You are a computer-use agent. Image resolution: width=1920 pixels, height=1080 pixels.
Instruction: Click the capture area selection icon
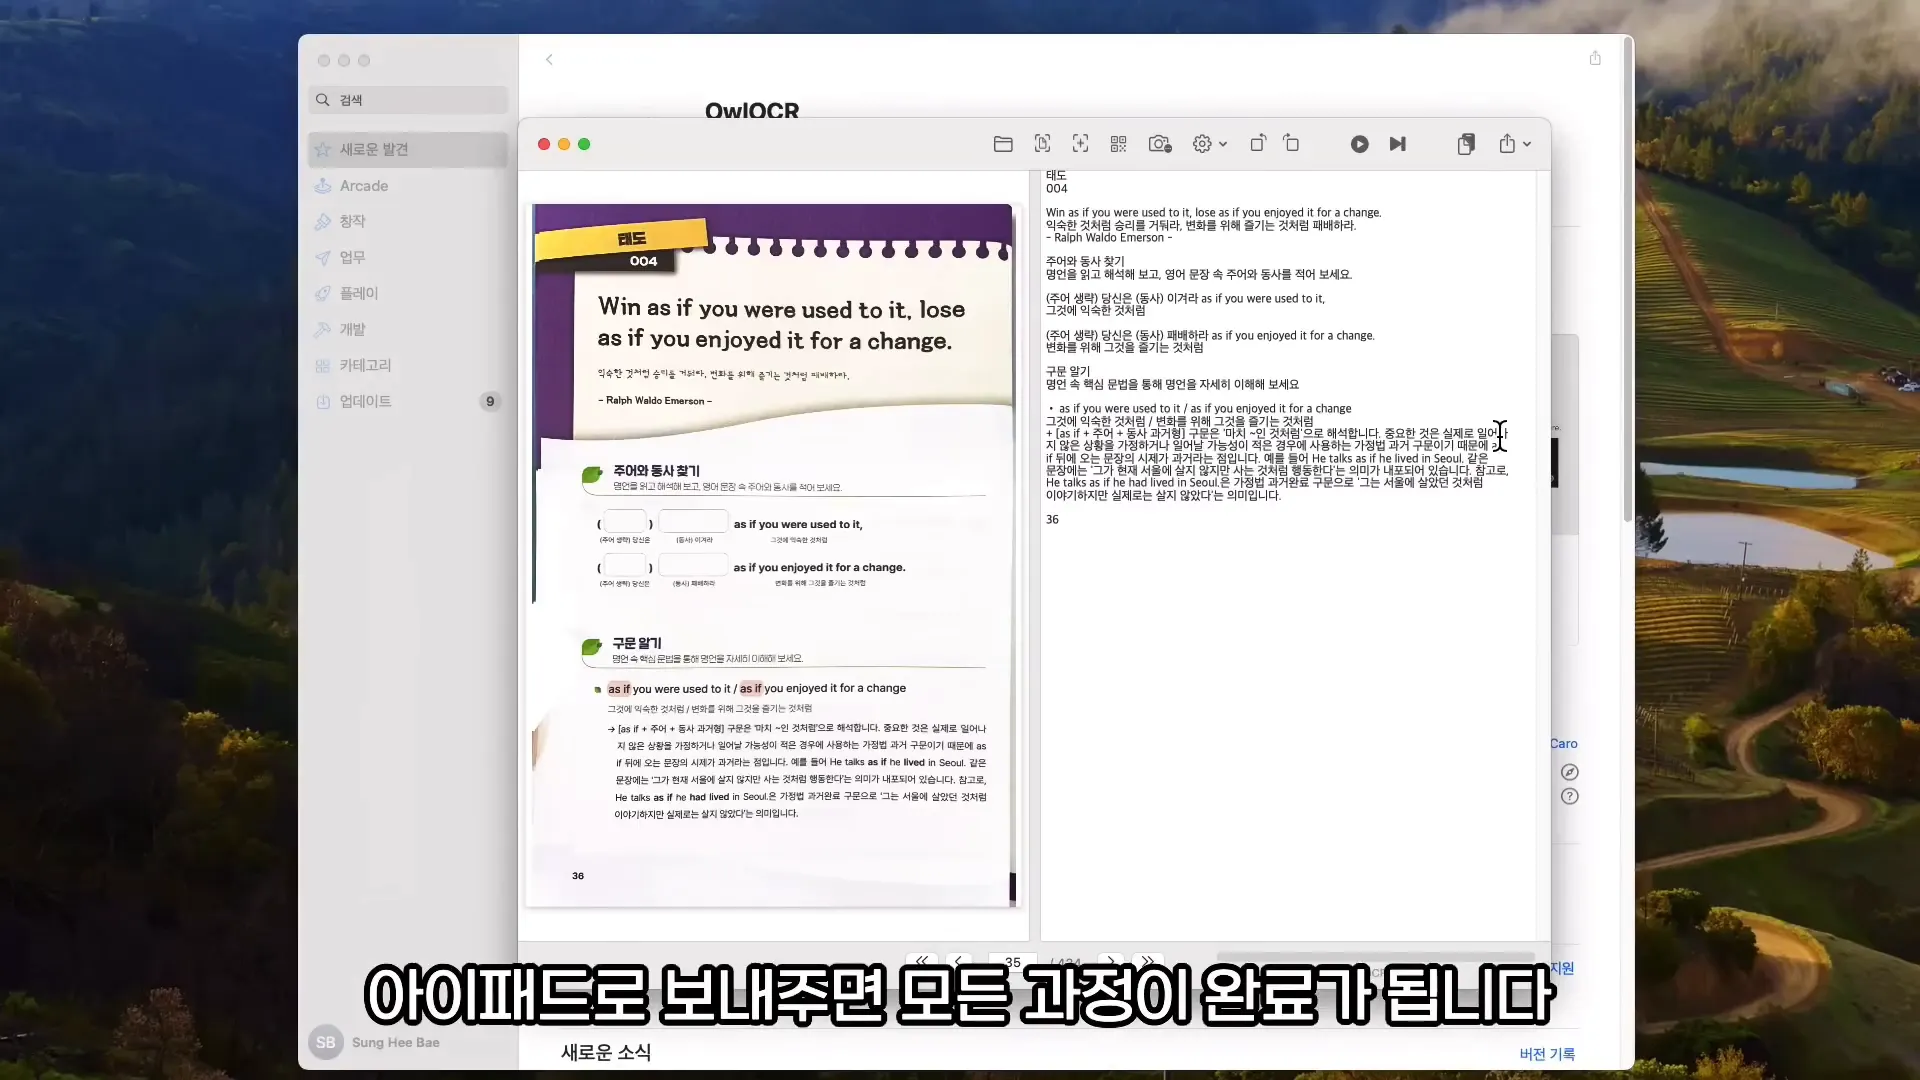1080,144
